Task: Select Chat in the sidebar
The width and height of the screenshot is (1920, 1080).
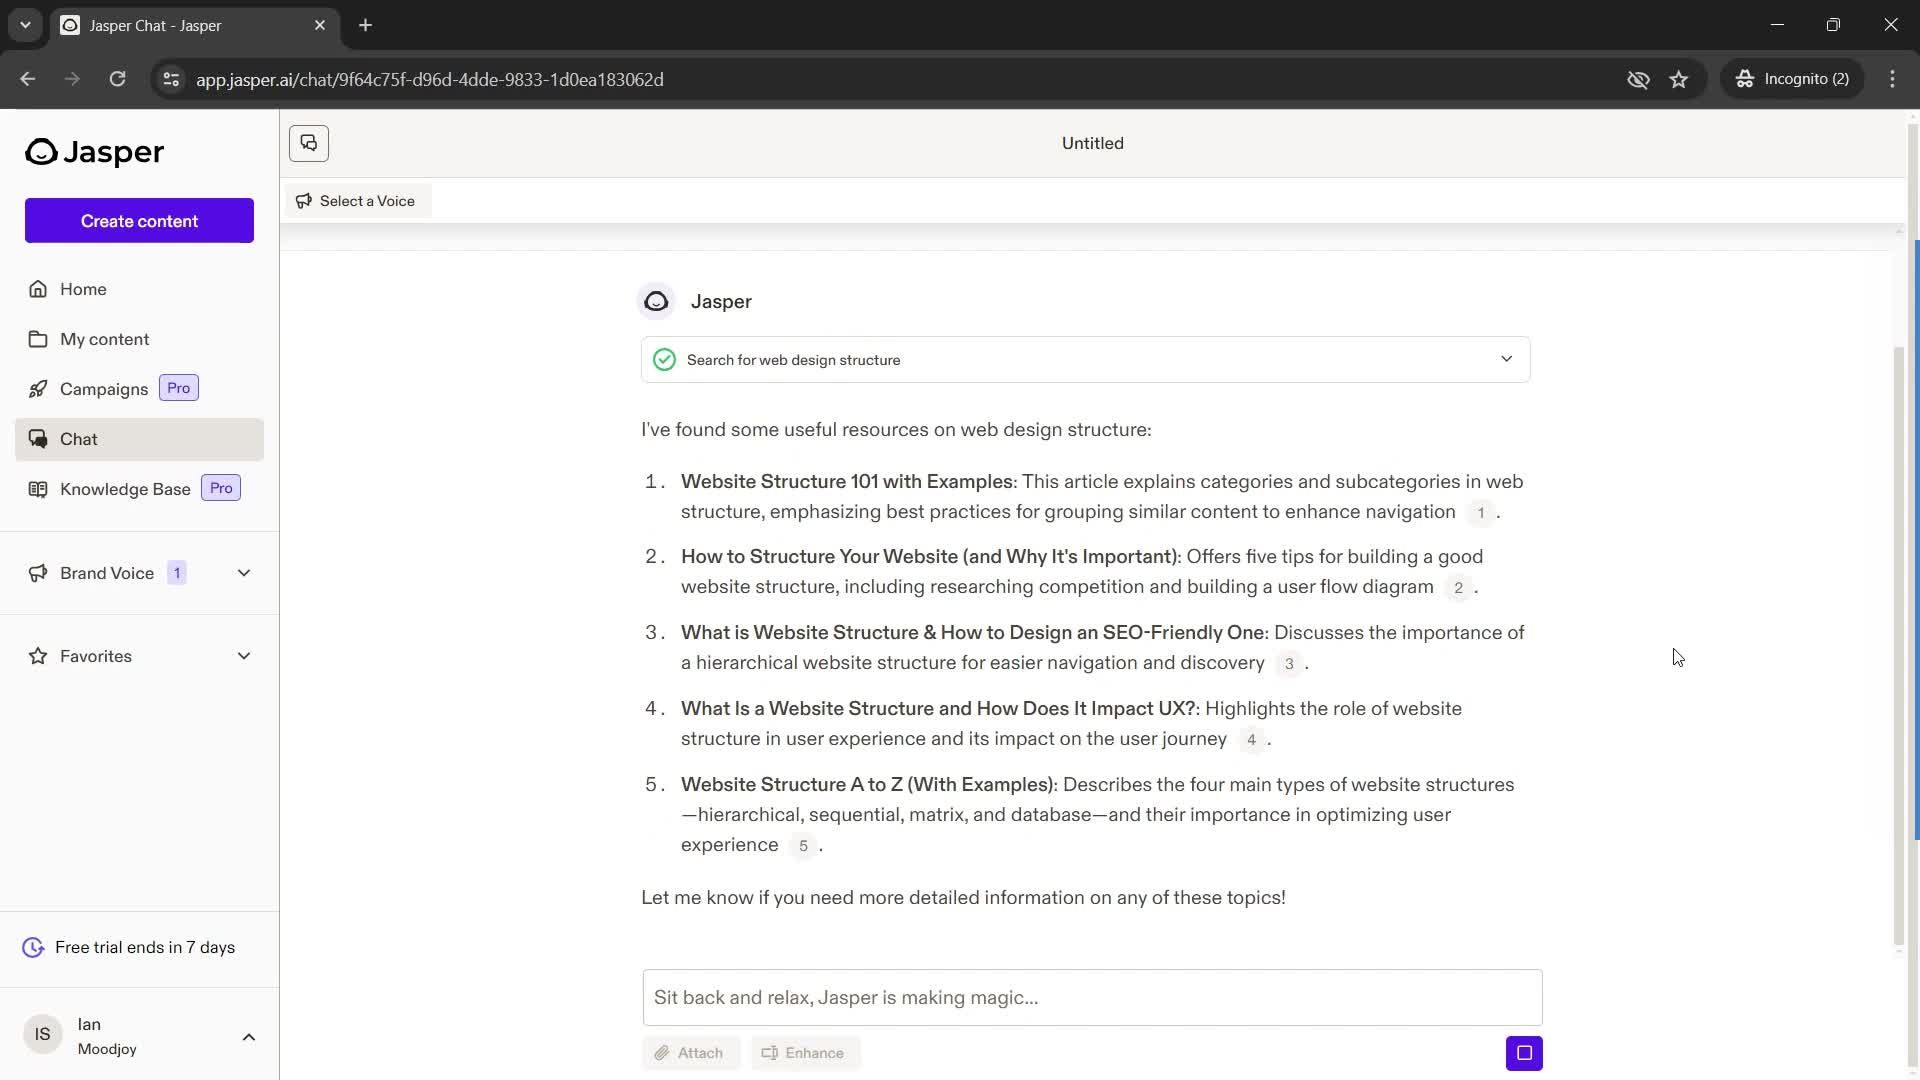Action: tap(139, 439)
